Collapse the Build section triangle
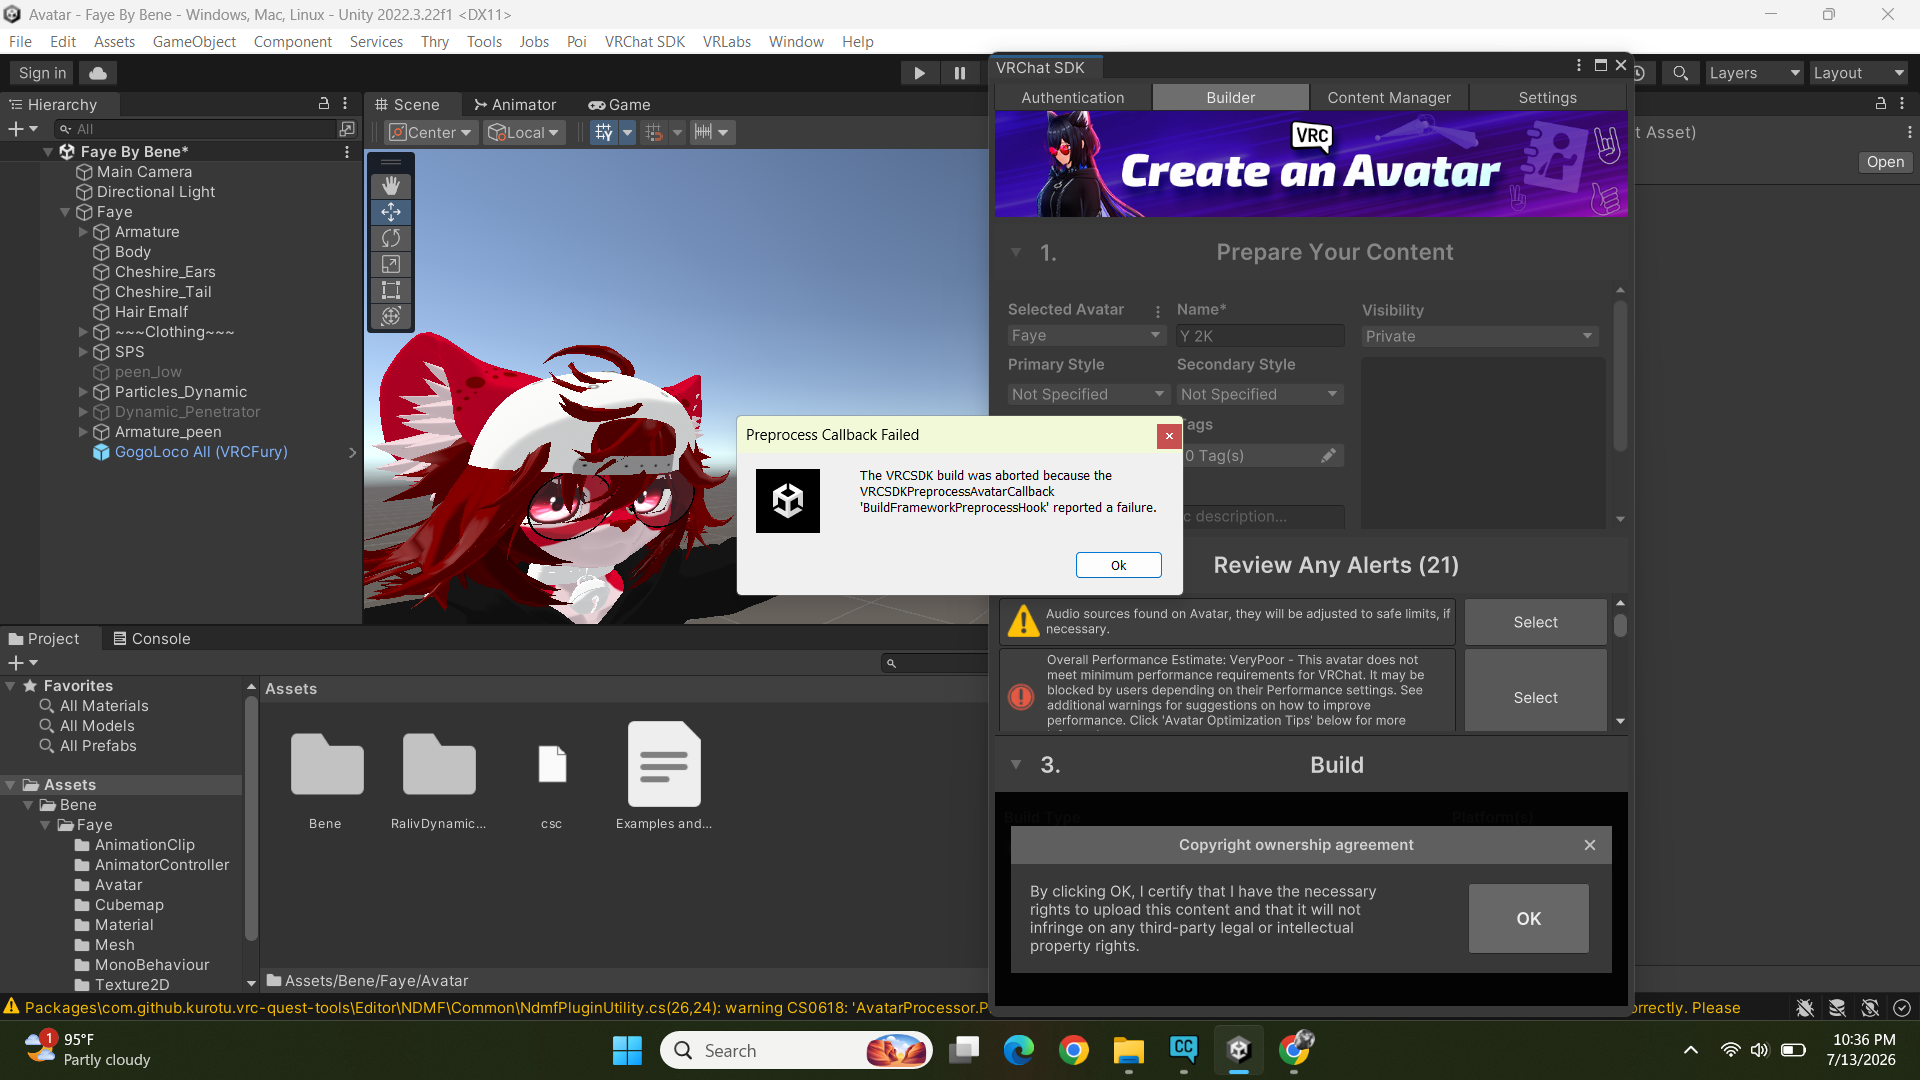 1016,765
